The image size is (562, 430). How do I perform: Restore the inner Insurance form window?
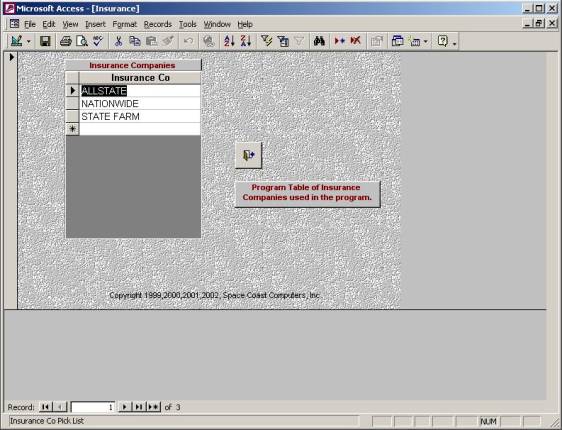pos(539,24)
